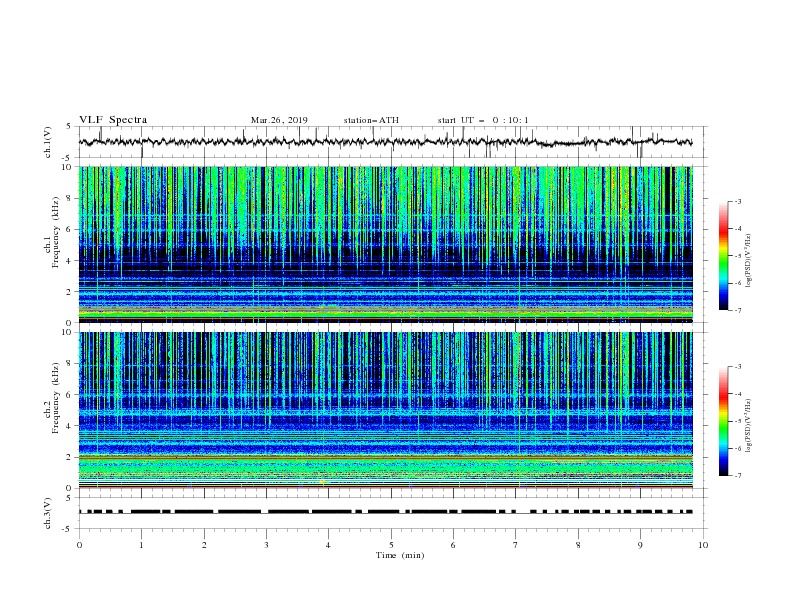Image resolution: width=792 pixels, height=612 pixels.
Task: Click the ch.1 colorbar "log(PSD)(V²/Hz)" label
Action: pos(749,261)
